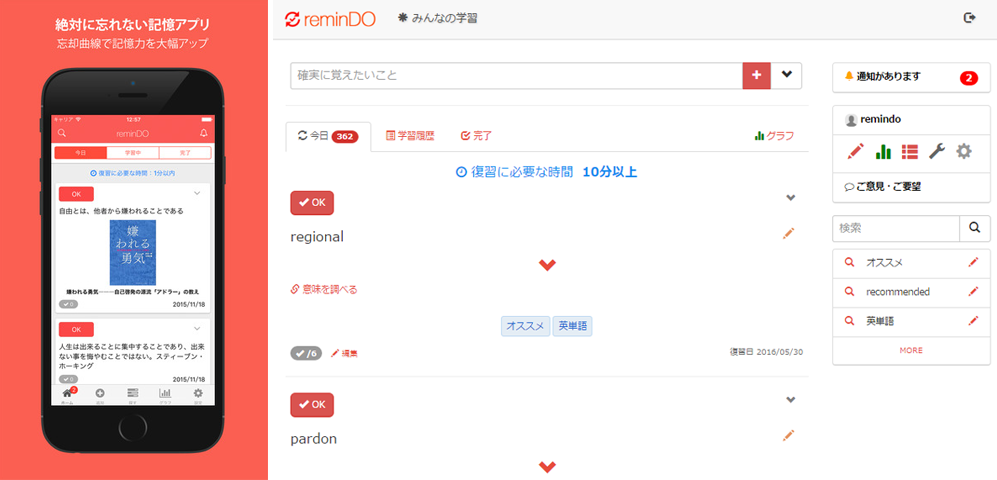Click the 嫌われる勇気 book cover thumbnail
Viewport: 997px width, 480px height.
133,252
